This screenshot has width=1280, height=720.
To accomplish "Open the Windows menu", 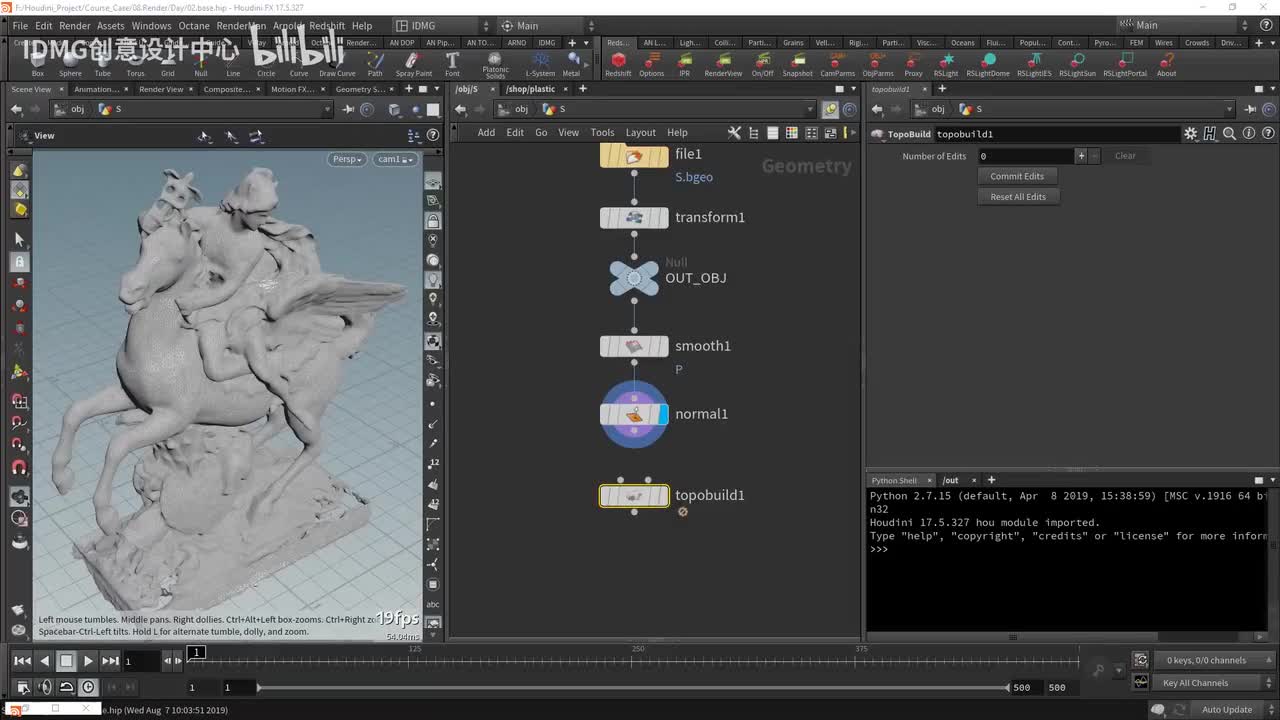I will click(x=151, y=26).
